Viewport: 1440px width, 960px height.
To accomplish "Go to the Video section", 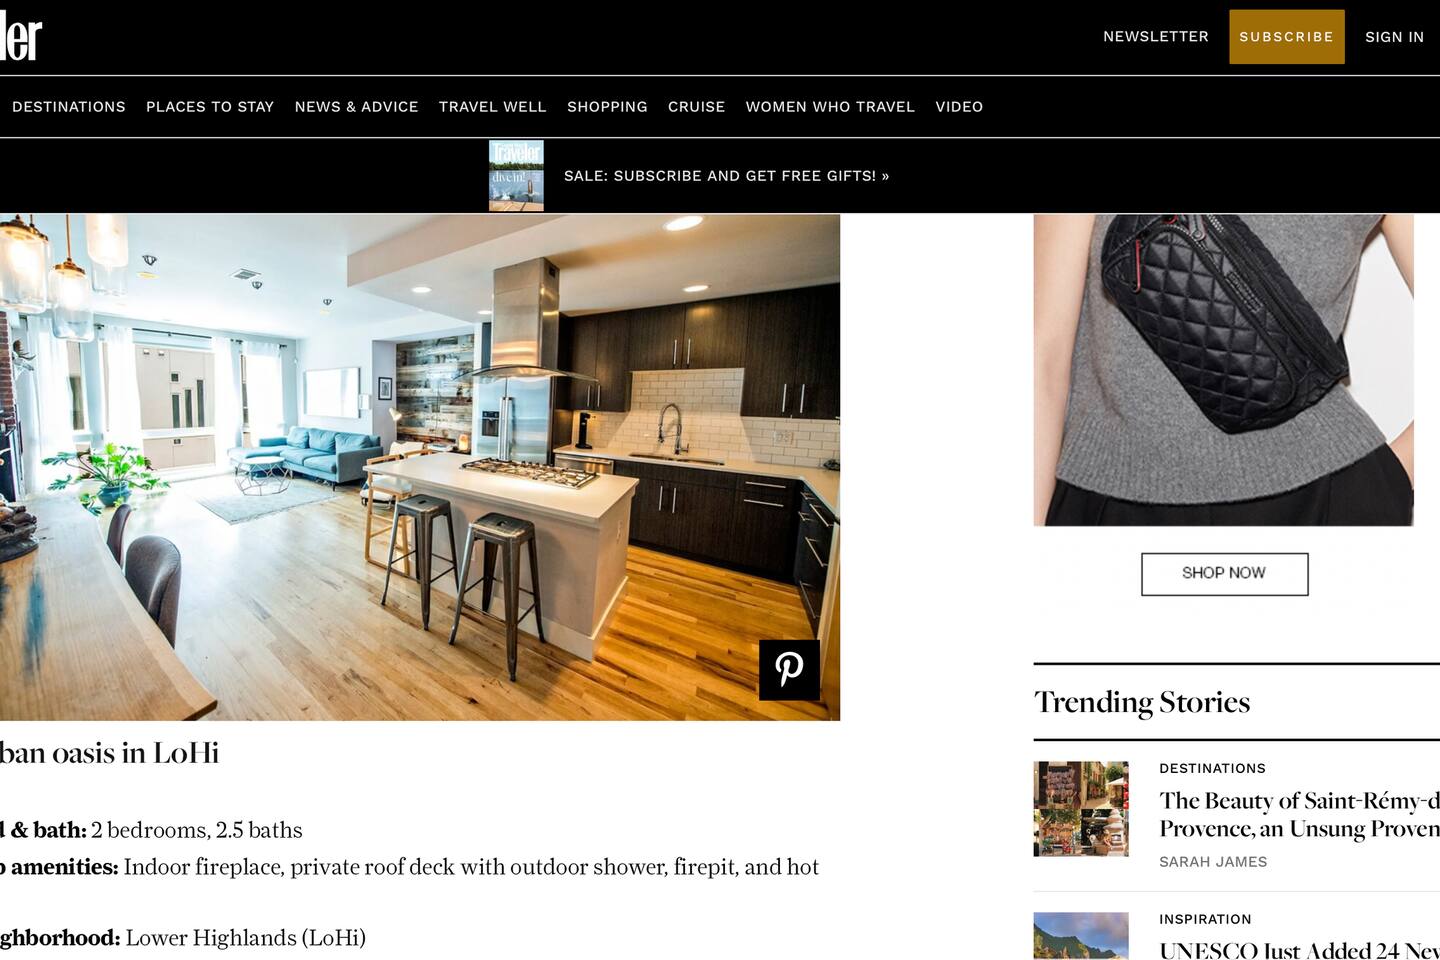I will 959,107.
